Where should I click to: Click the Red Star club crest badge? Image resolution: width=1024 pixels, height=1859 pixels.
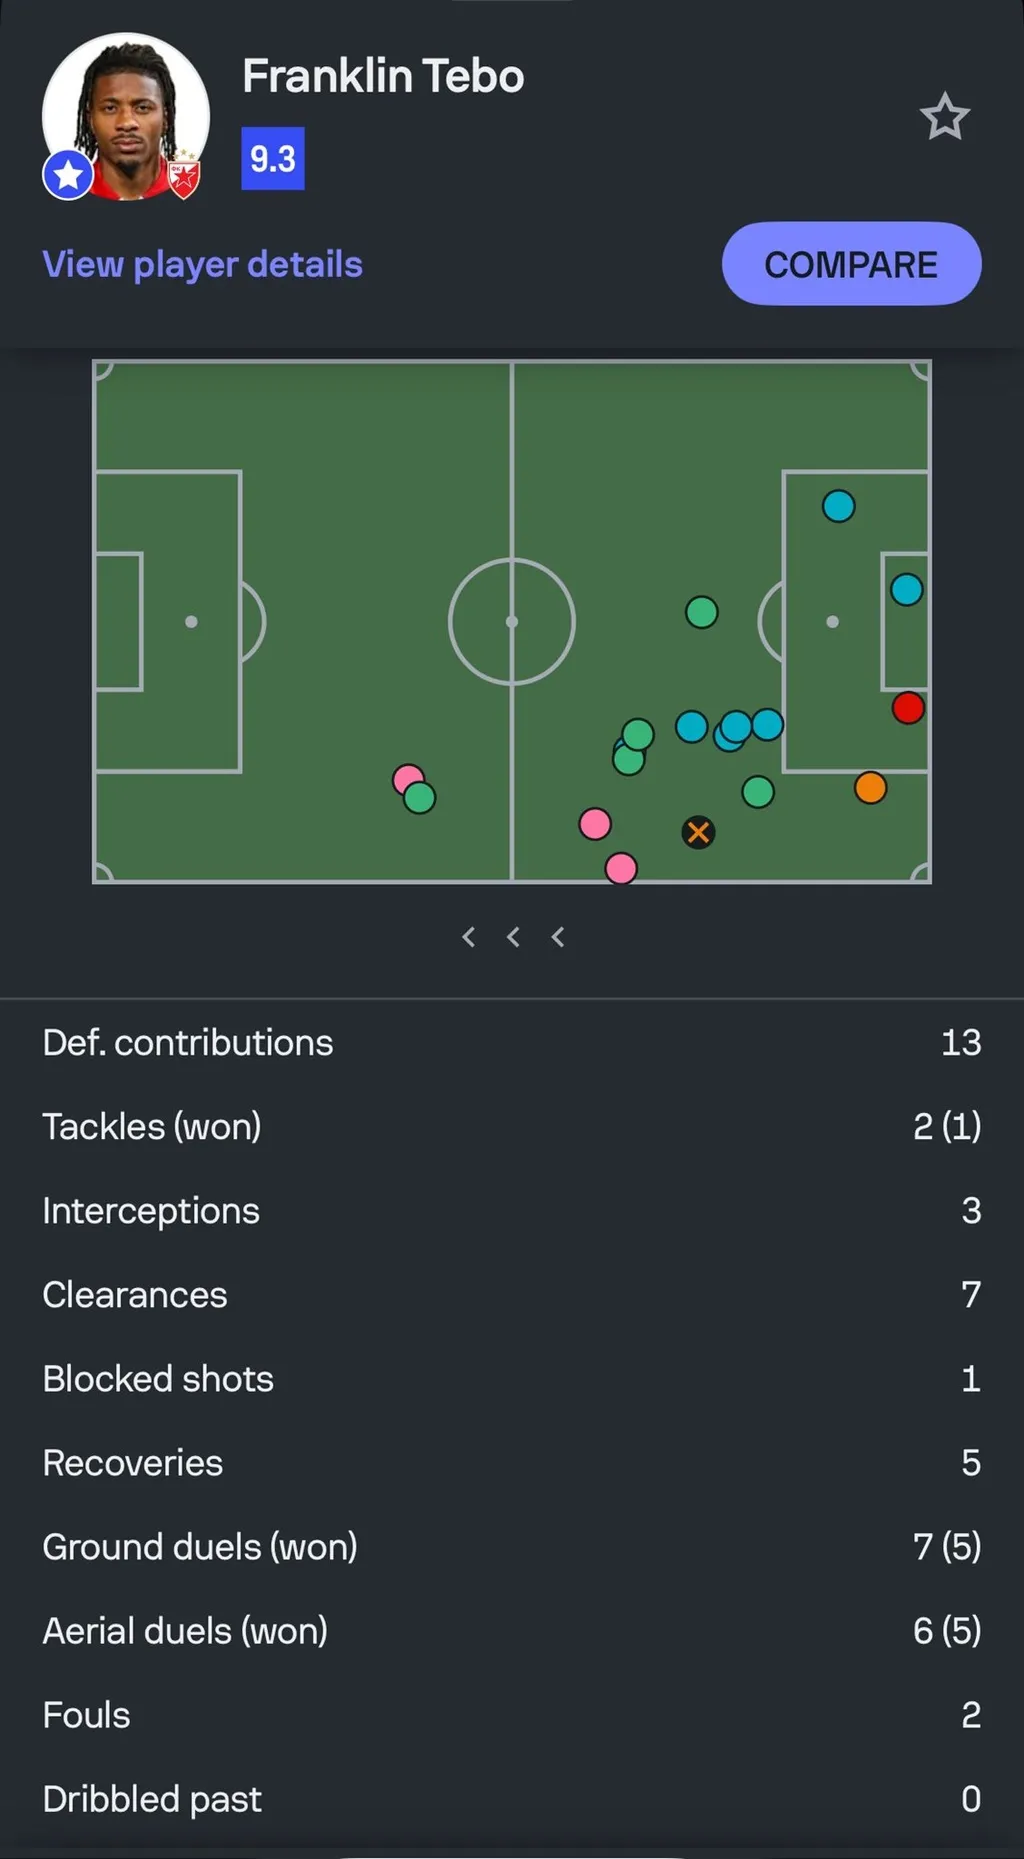(x=184, y=178)
